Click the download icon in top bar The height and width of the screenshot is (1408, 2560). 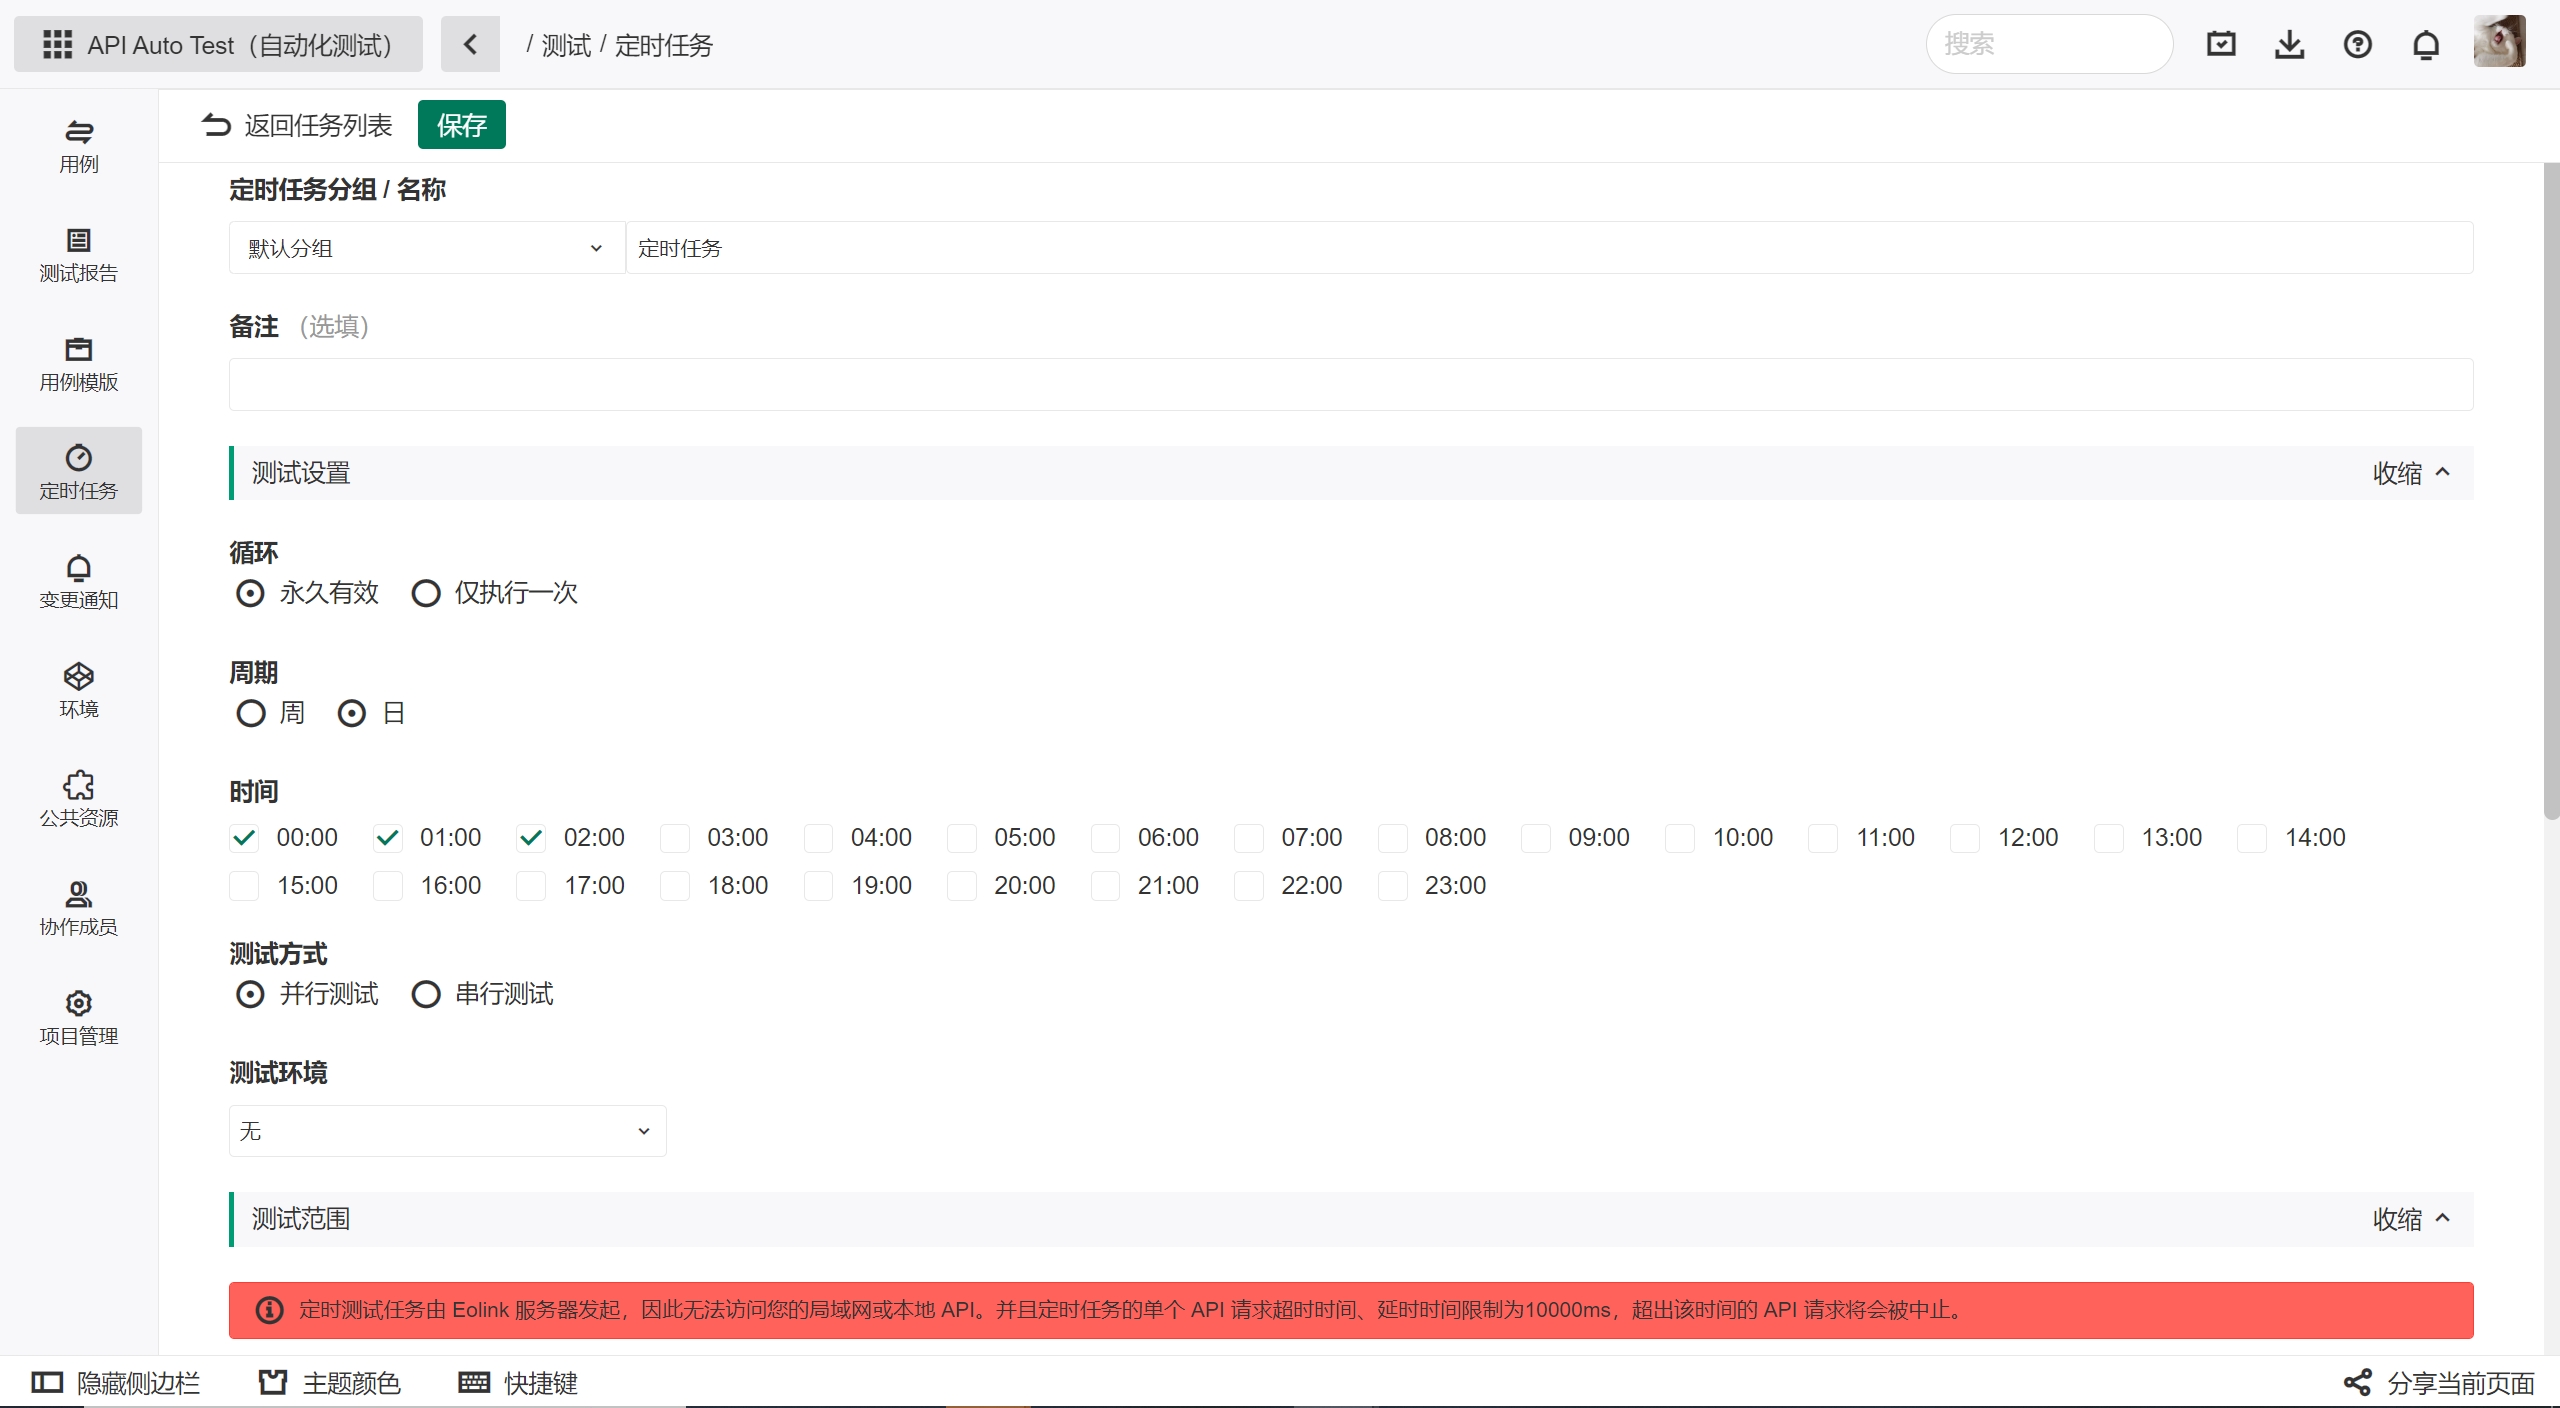(2289, 45)
